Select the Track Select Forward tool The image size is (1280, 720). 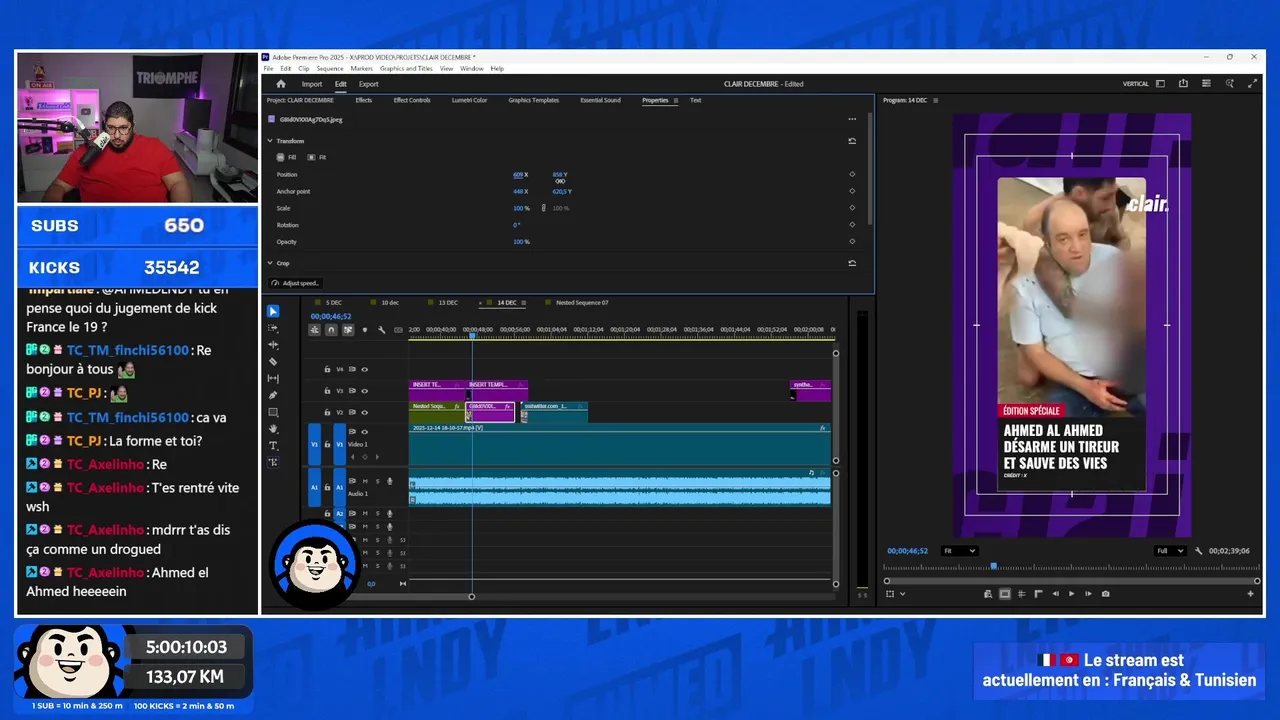pos(273,328)
